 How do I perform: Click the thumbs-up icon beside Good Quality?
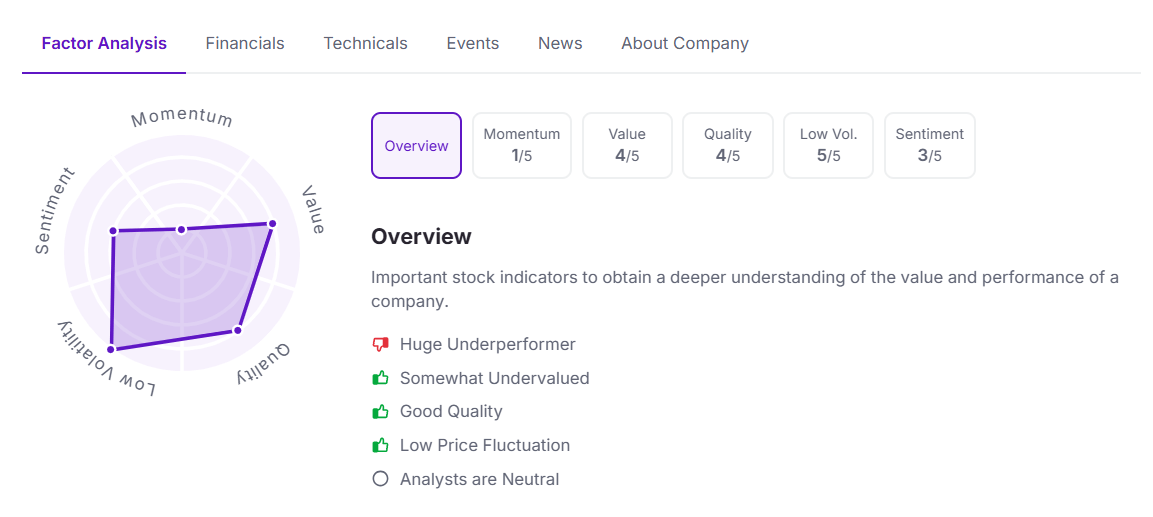pyautogui.click(x=380, y=411)
